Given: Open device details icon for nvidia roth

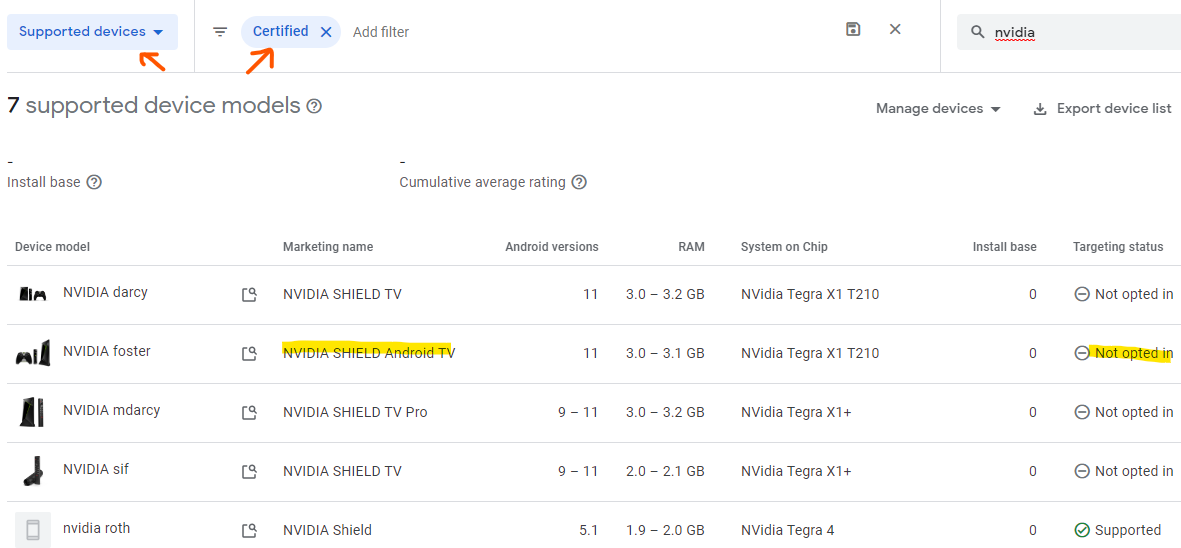Looking at the screenshot, I should [x=249, y=530].
